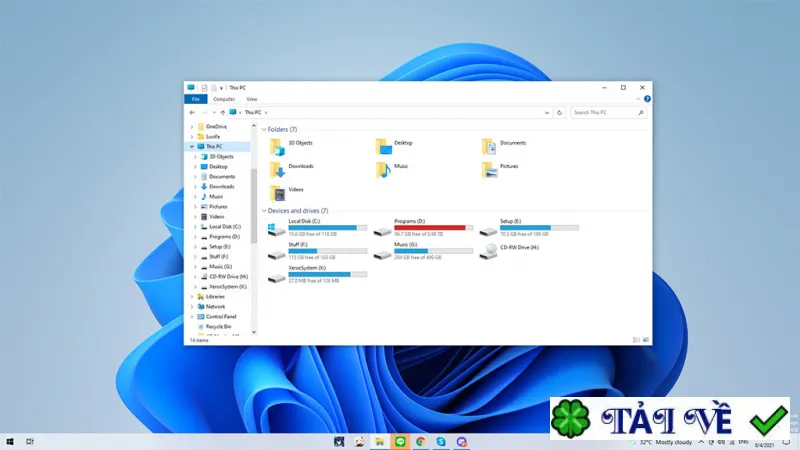Viewport: 800px width, 450px height.
Task: Click the Music (G:) usage bar
Action: pyautogui.click(x=433, y=251)
